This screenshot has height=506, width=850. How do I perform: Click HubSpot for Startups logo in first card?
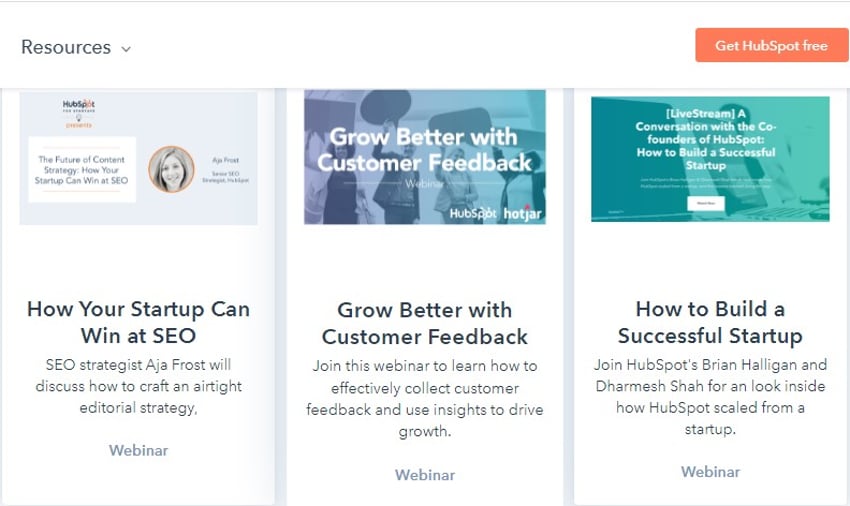coord(79,112)
